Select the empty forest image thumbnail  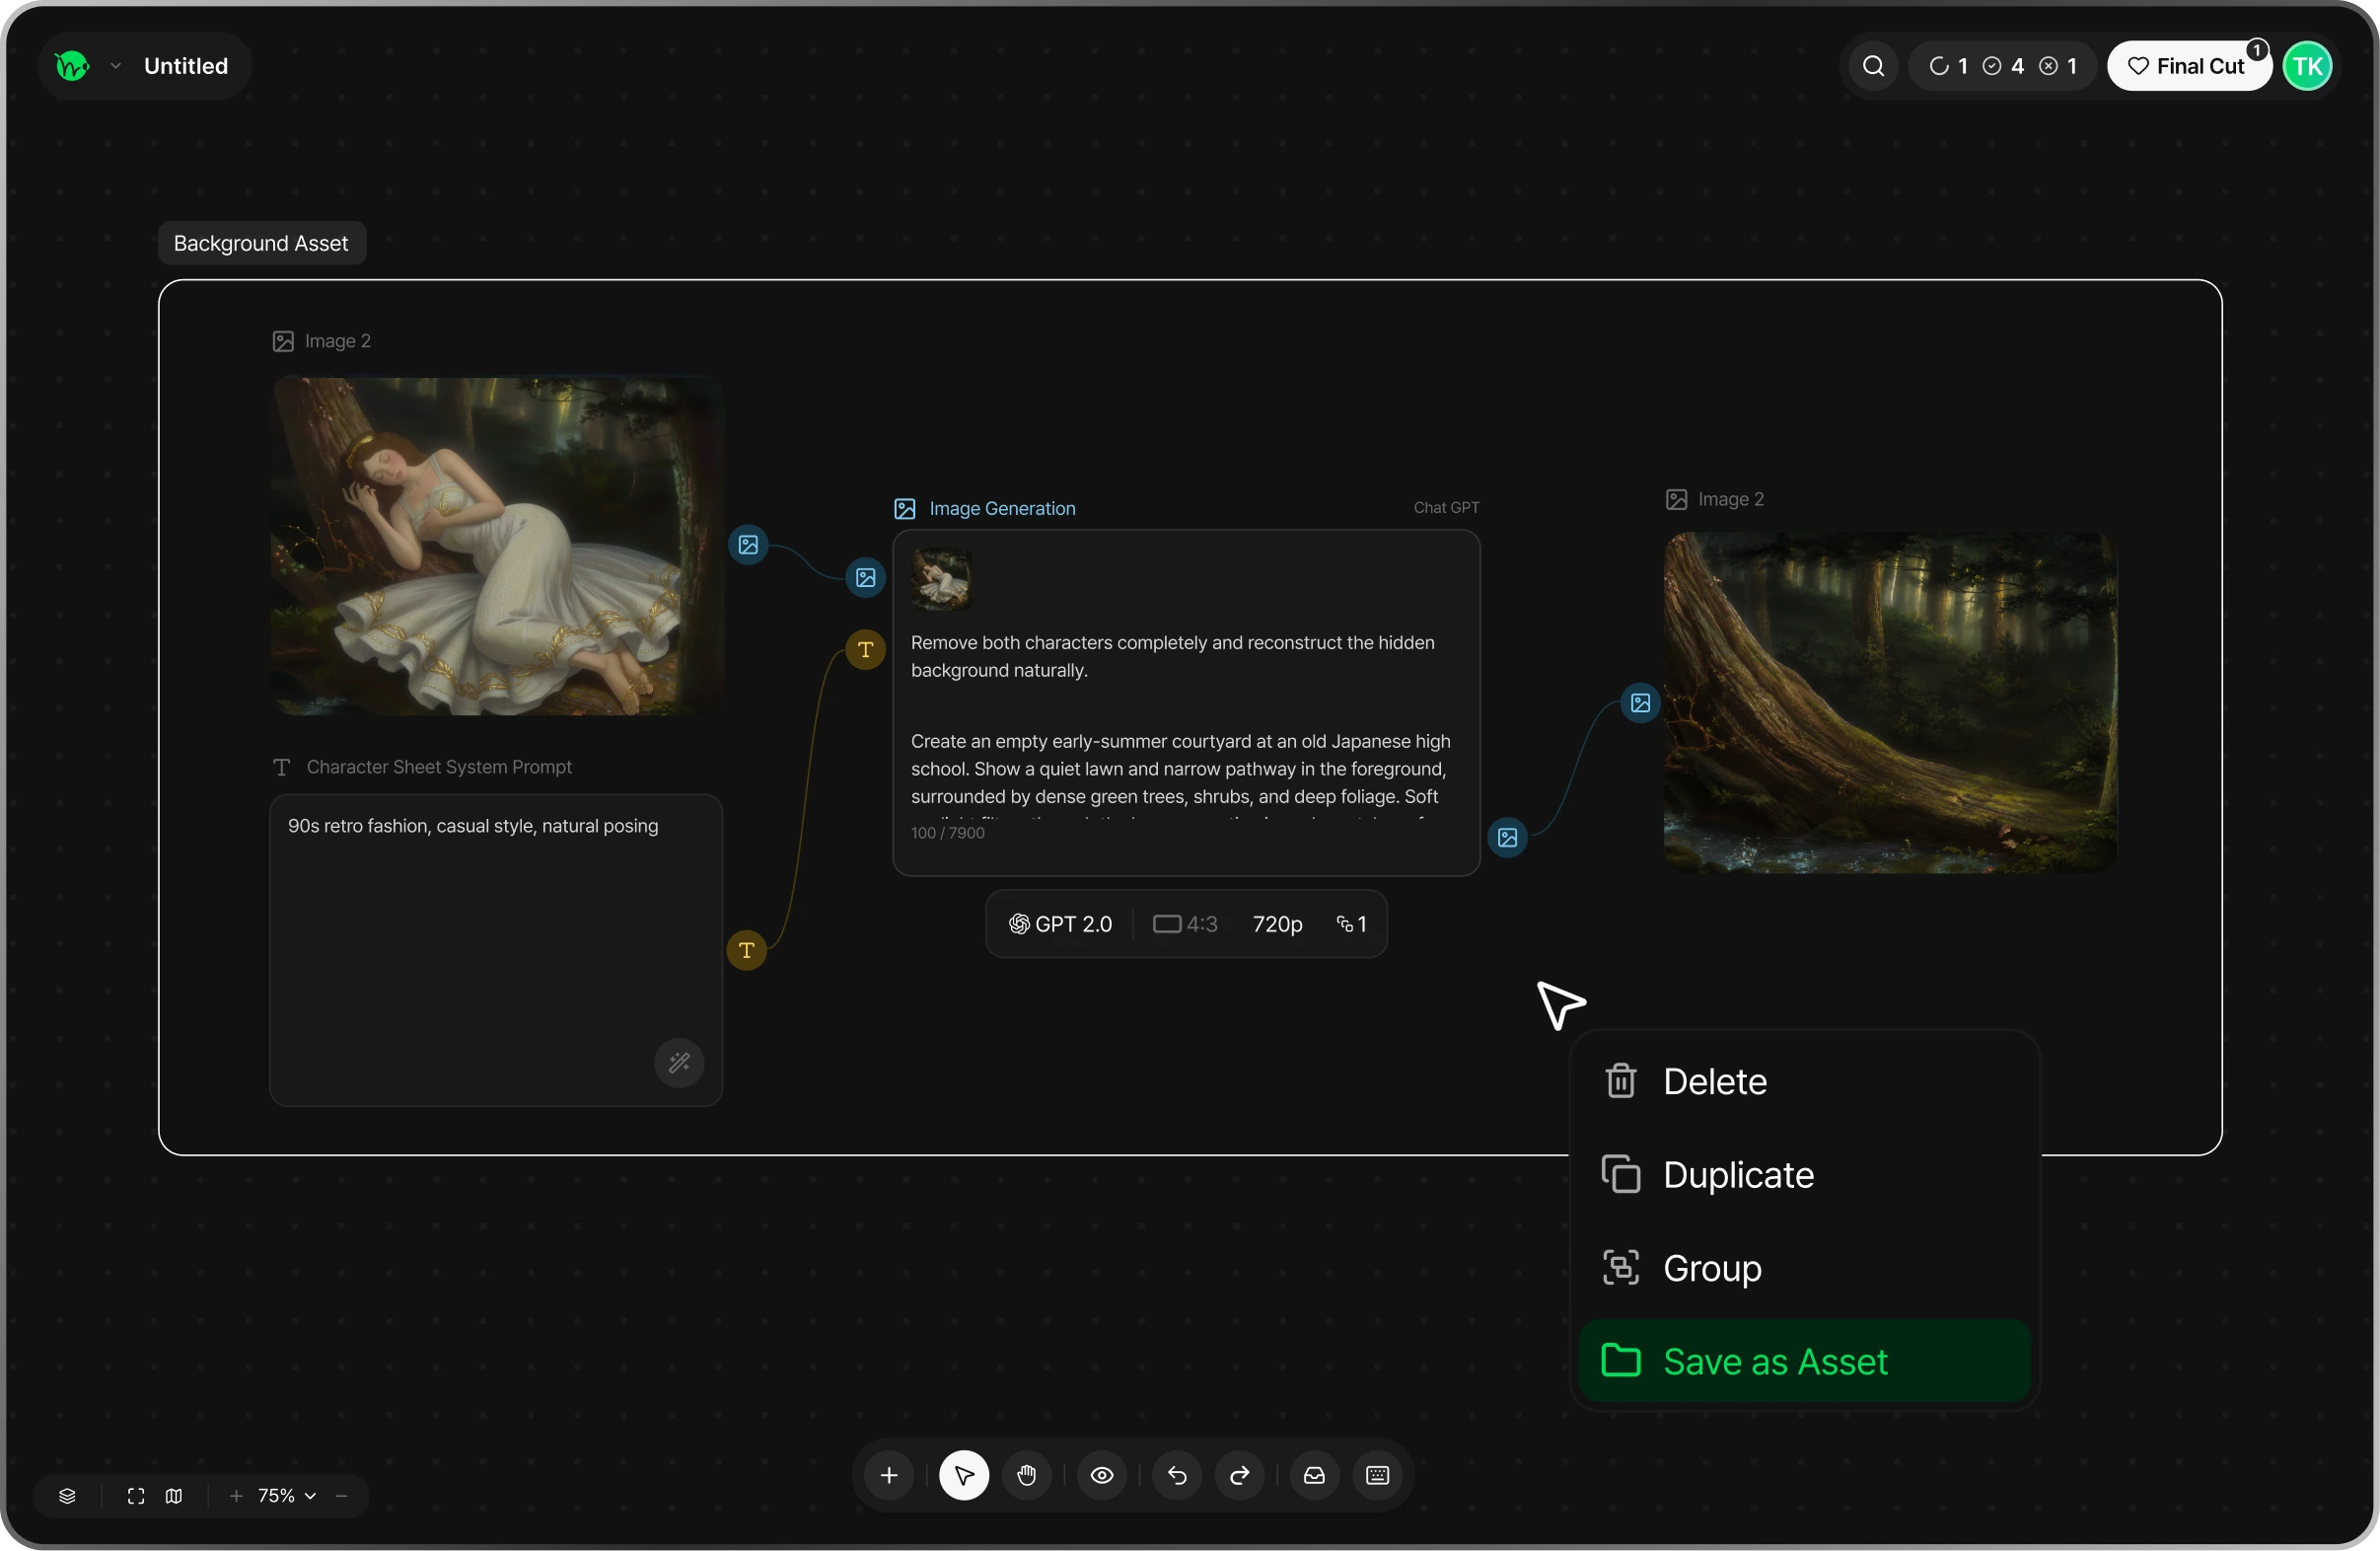1891,703
